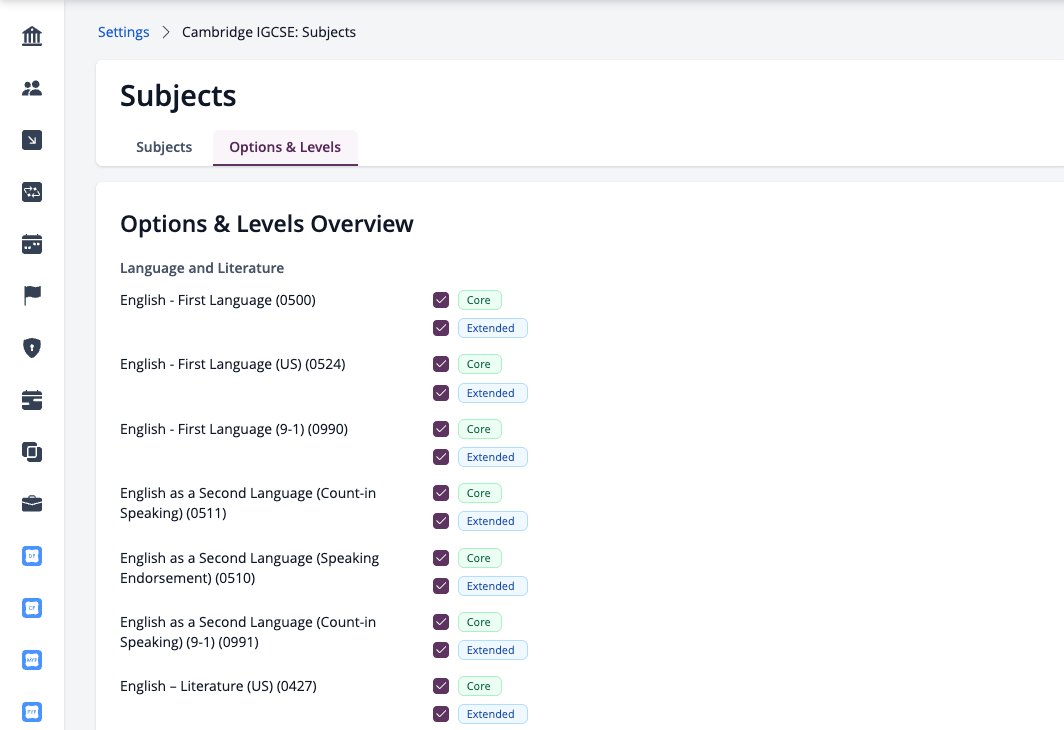
Task: Click the 'English - First Language (9-1) (0990)' label
Action: [x=234, y=429]
